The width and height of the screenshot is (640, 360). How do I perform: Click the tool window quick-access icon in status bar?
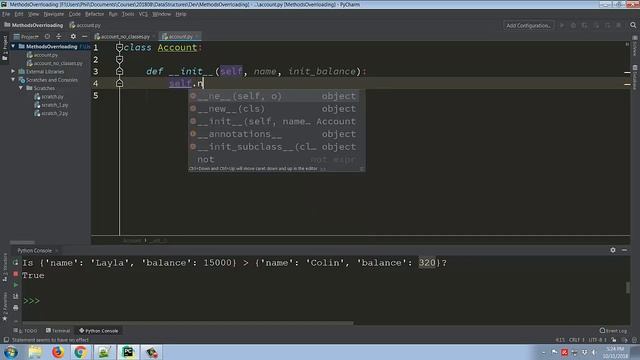click(x=6, y=340)
